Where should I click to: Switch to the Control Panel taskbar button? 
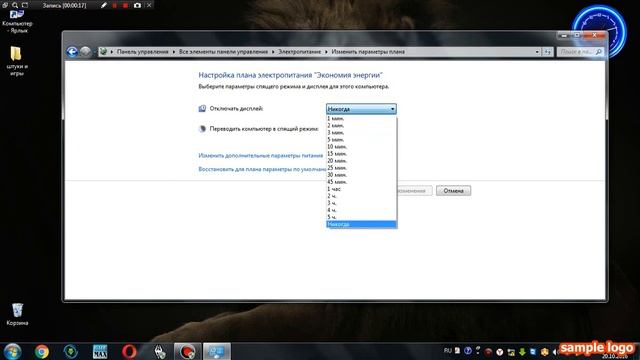coord(217,351)
